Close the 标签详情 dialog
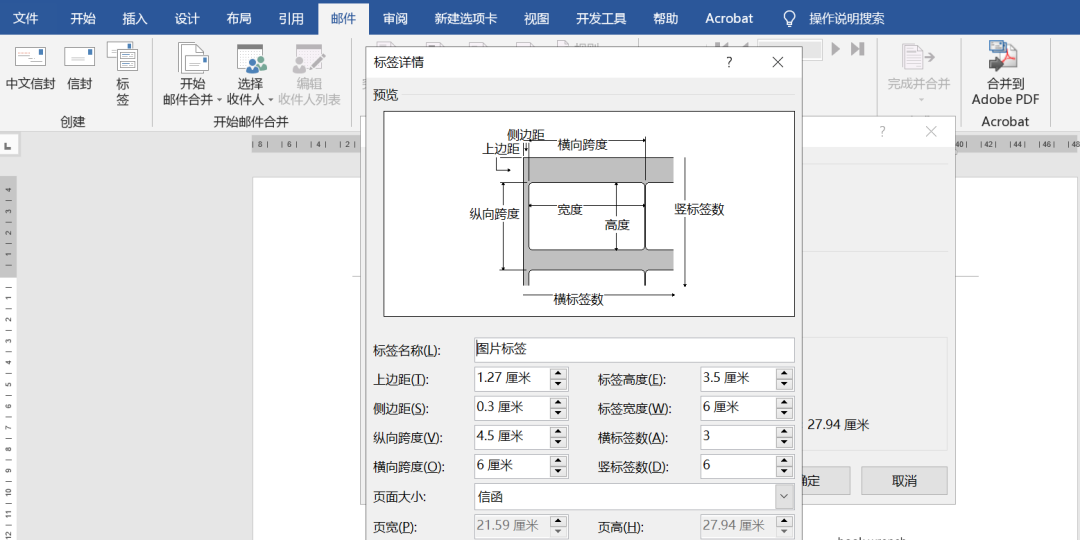The height and width of the screenshot is (540, 1080). (x=778, y=62)
